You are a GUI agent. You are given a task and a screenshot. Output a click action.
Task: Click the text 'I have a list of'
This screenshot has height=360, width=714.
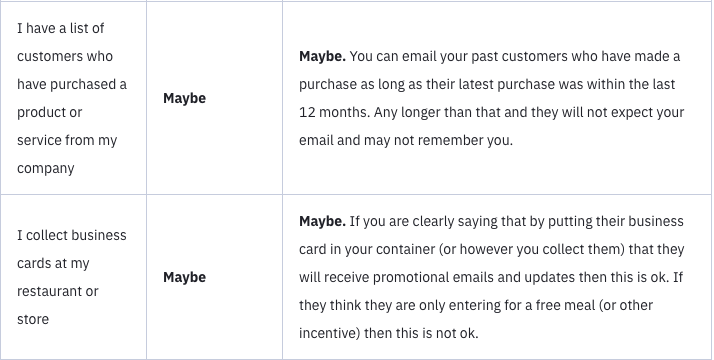(61, 28)
